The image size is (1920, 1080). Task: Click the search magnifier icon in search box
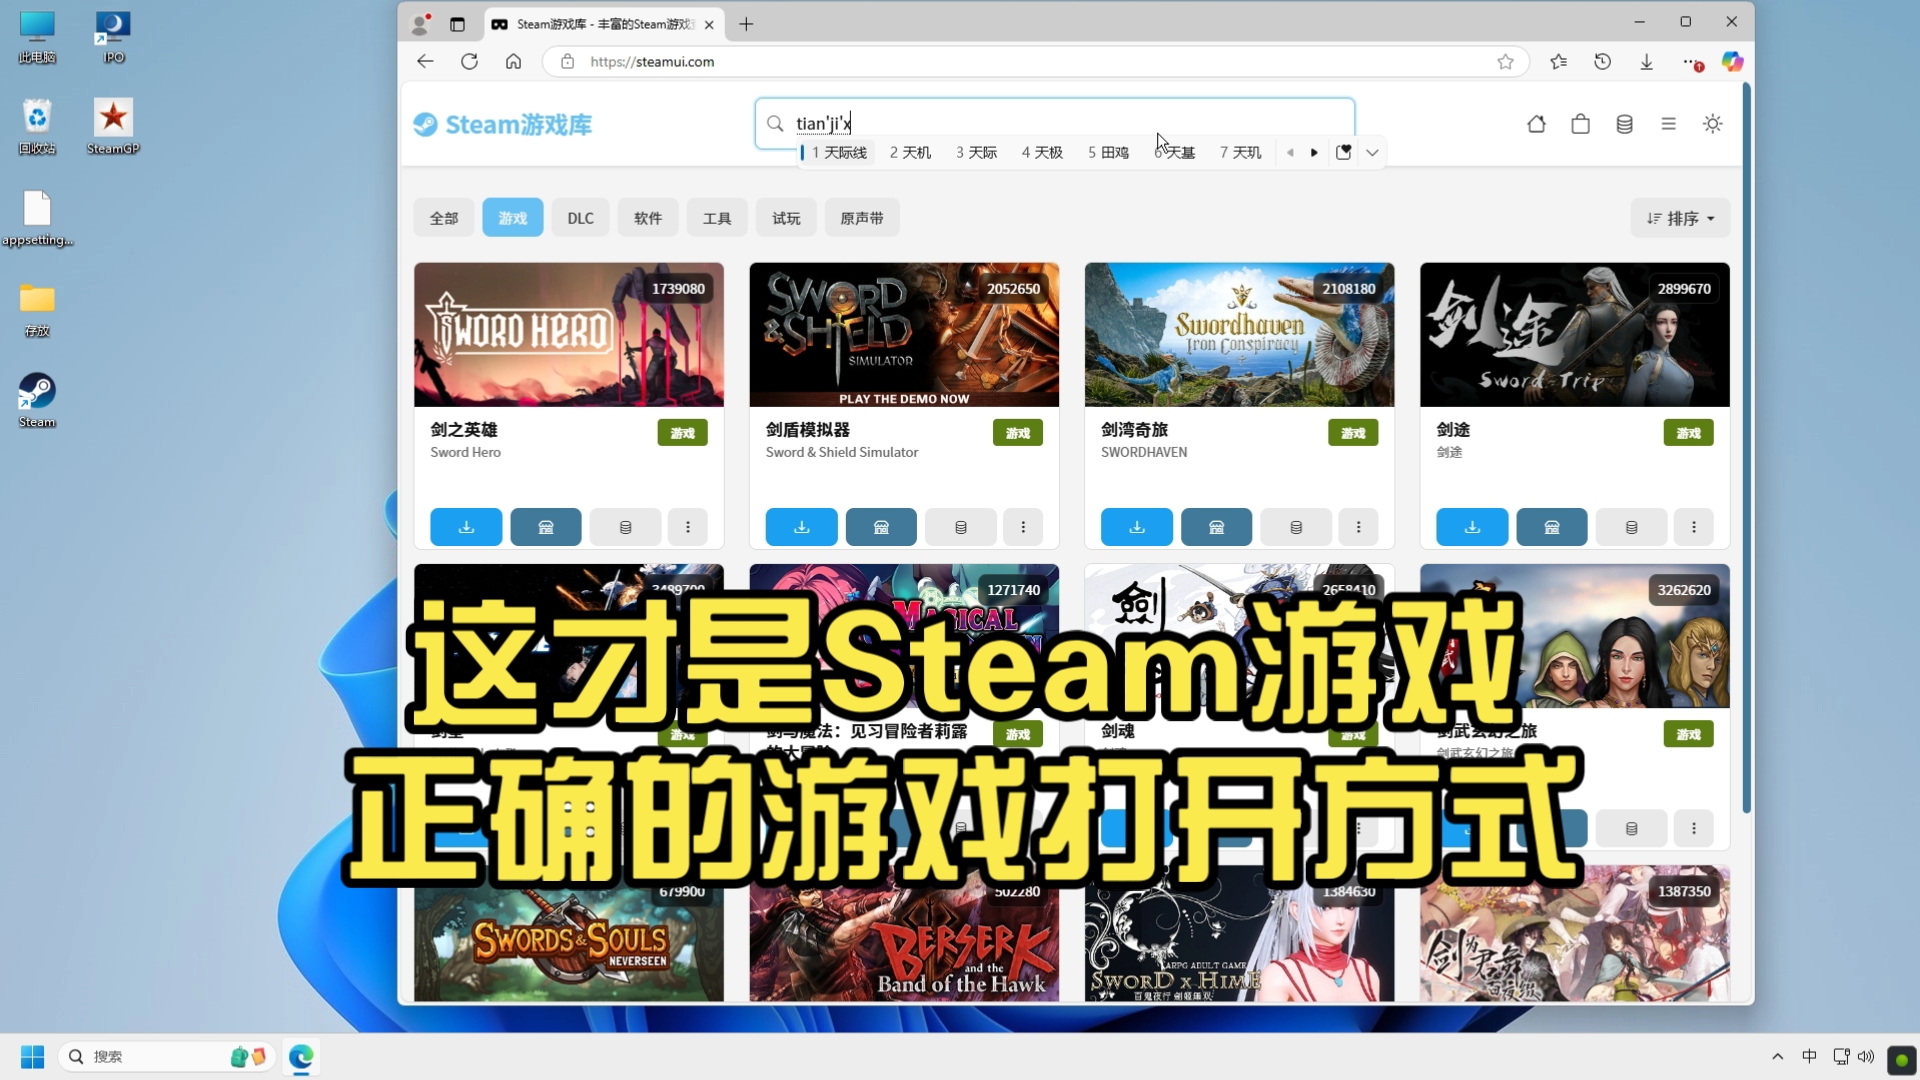pos(775,124)
